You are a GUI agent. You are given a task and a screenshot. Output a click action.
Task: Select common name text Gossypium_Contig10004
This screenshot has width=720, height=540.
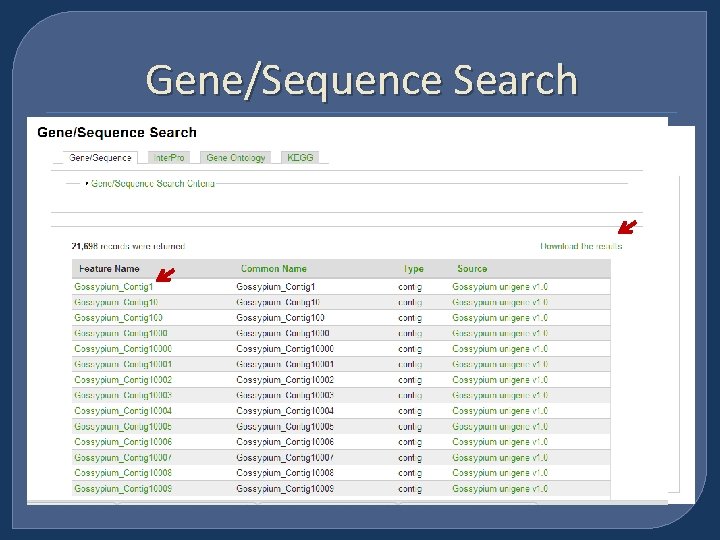tap(285, 411)
